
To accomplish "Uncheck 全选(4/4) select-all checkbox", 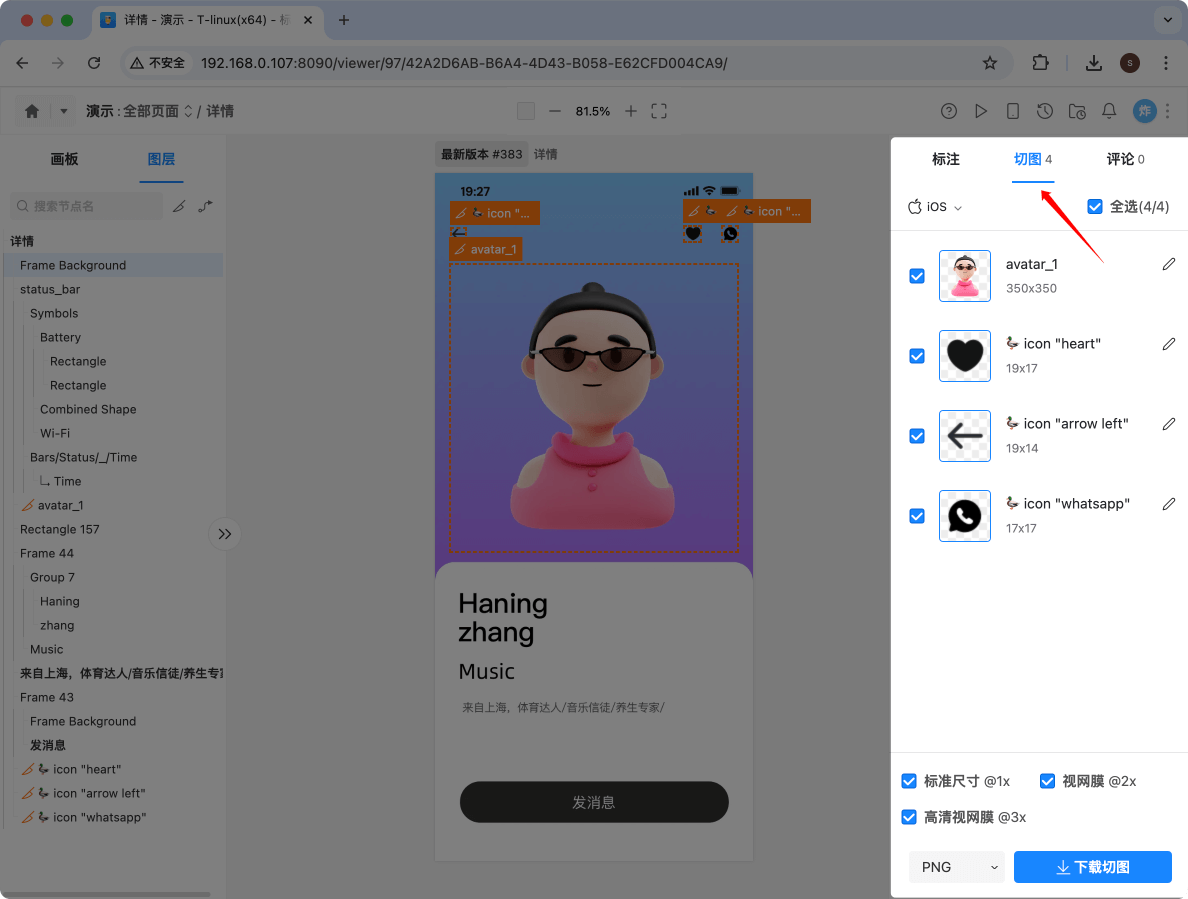I will (1095, 207).
